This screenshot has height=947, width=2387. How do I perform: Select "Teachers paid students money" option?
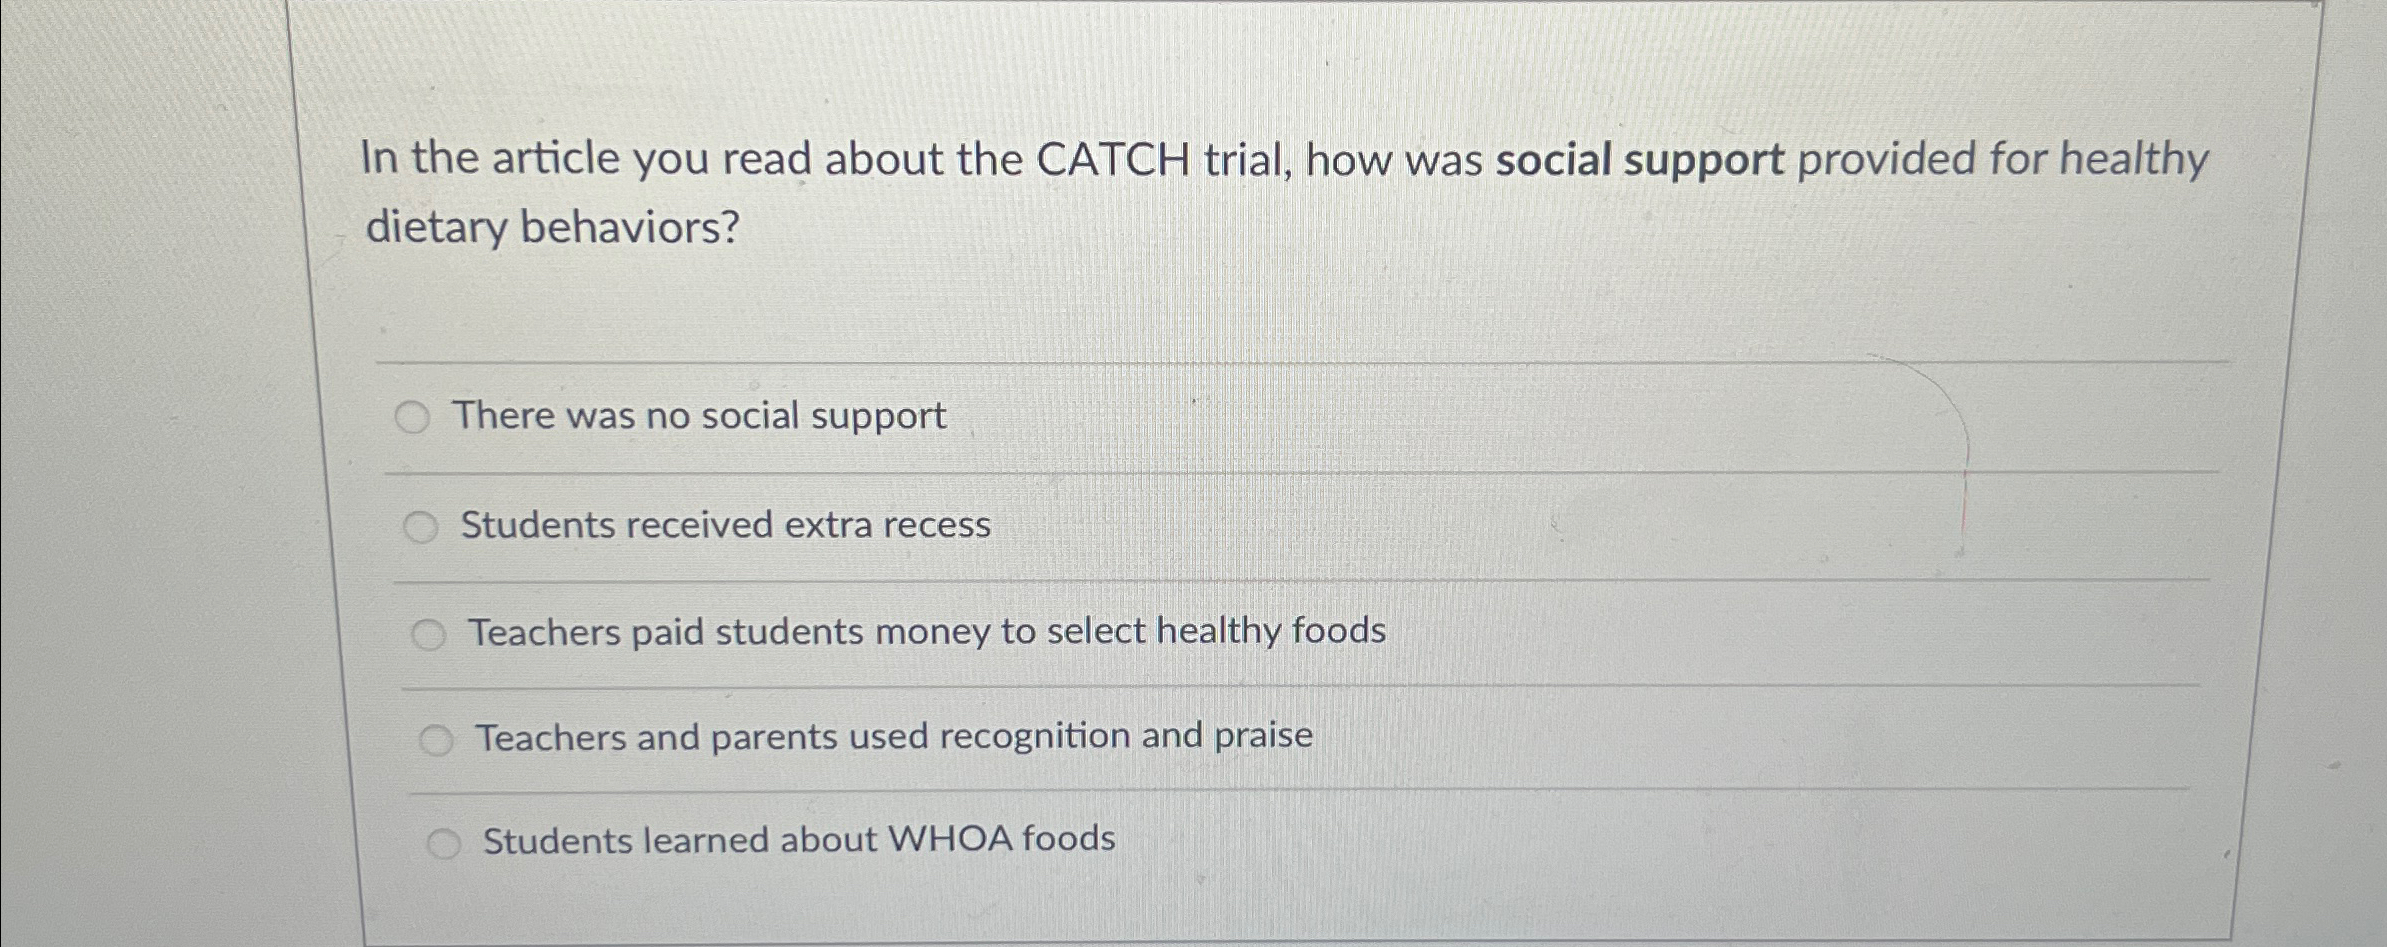pos(928,632)
